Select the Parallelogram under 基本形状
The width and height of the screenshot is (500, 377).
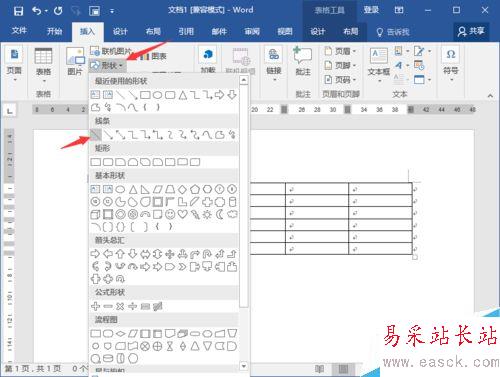[157, 189]
